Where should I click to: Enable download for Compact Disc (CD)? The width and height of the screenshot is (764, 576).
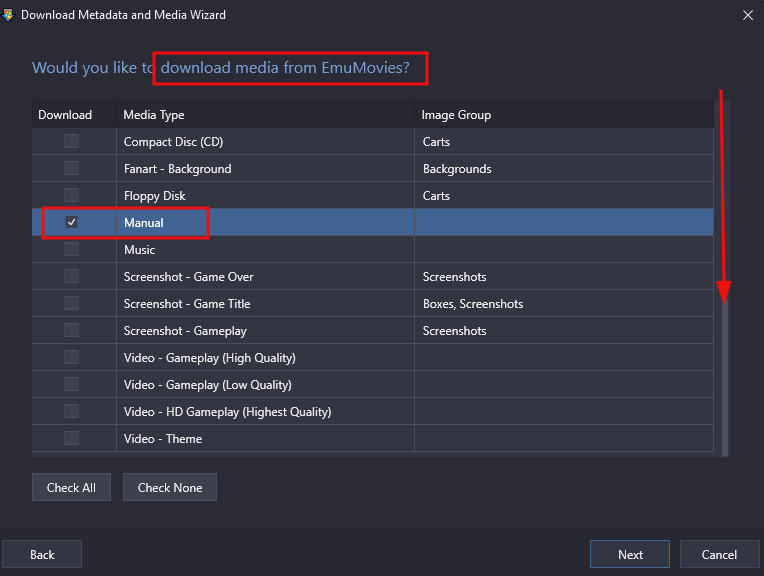point(72,141)
